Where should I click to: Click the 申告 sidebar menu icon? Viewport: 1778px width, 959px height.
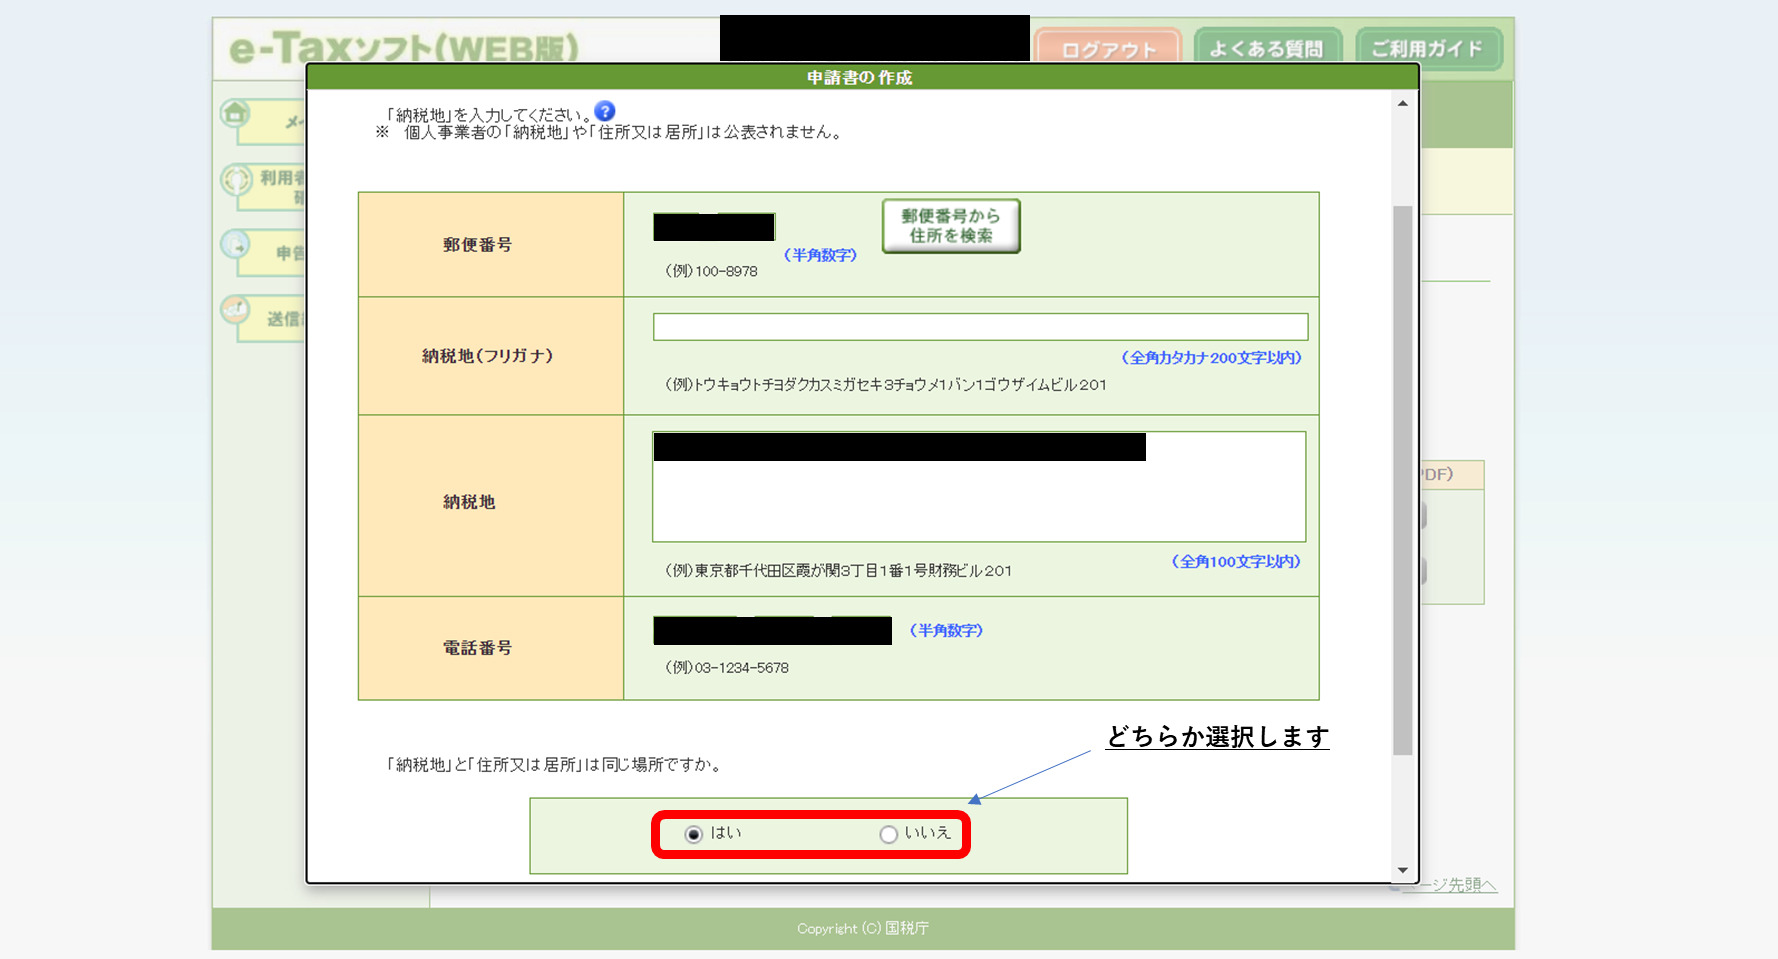point(236,245)
